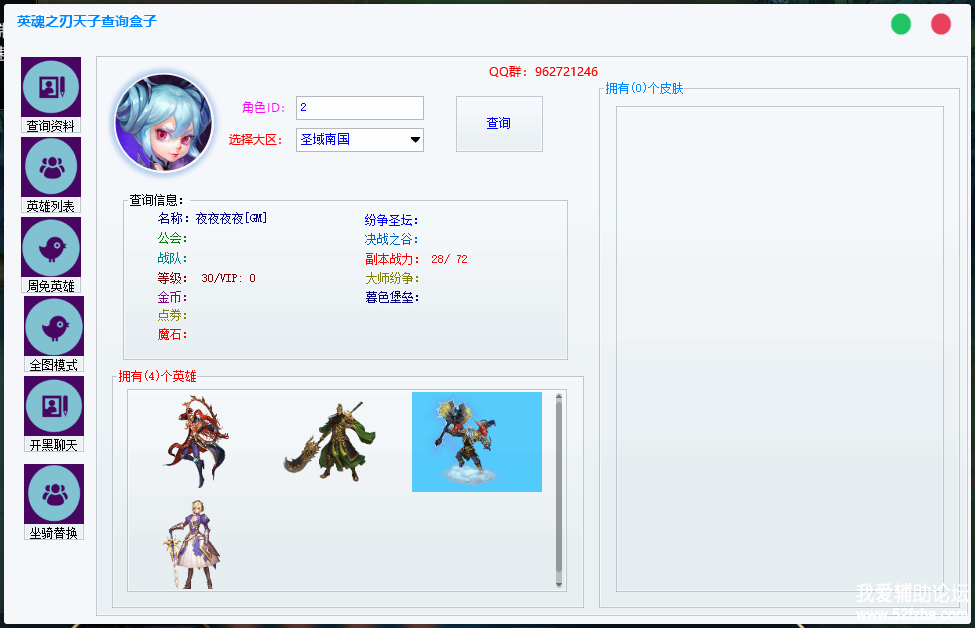Click the QQ群 number 962721246
This screenshot has height=628, width=975.
point(566,72)
